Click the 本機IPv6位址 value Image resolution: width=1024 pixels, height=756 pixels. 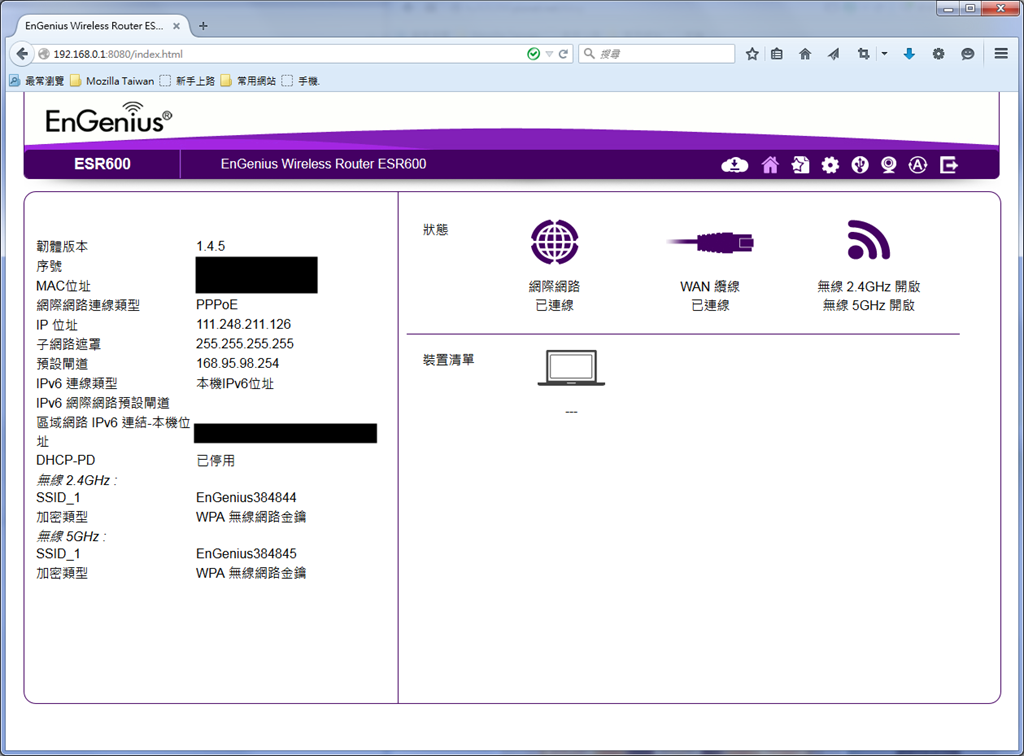tap(235, 383)
